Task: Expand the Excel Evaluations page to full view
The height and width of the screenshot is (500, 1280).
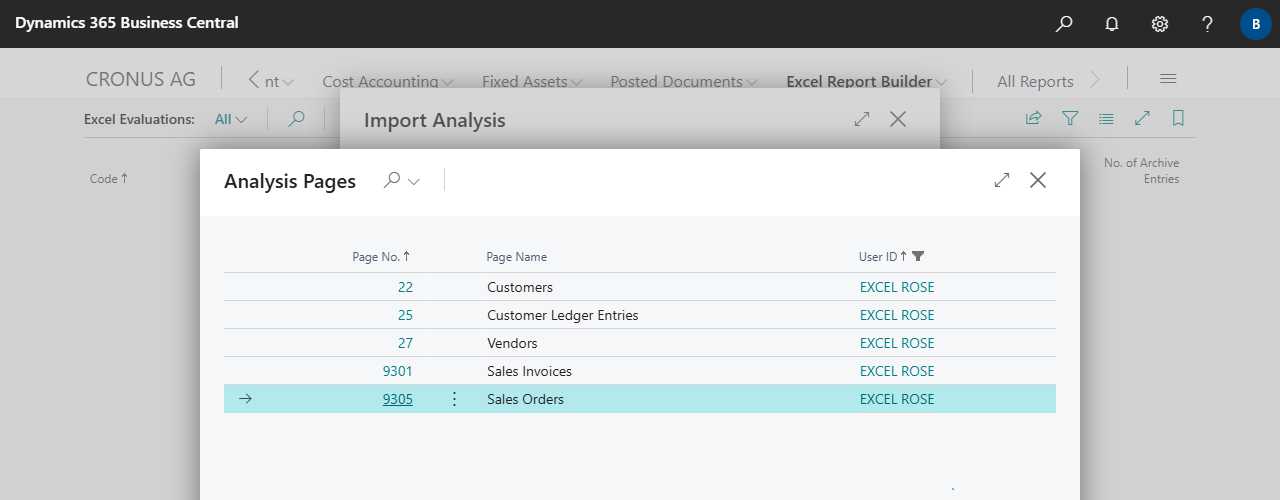Action: click(1142, 118)
